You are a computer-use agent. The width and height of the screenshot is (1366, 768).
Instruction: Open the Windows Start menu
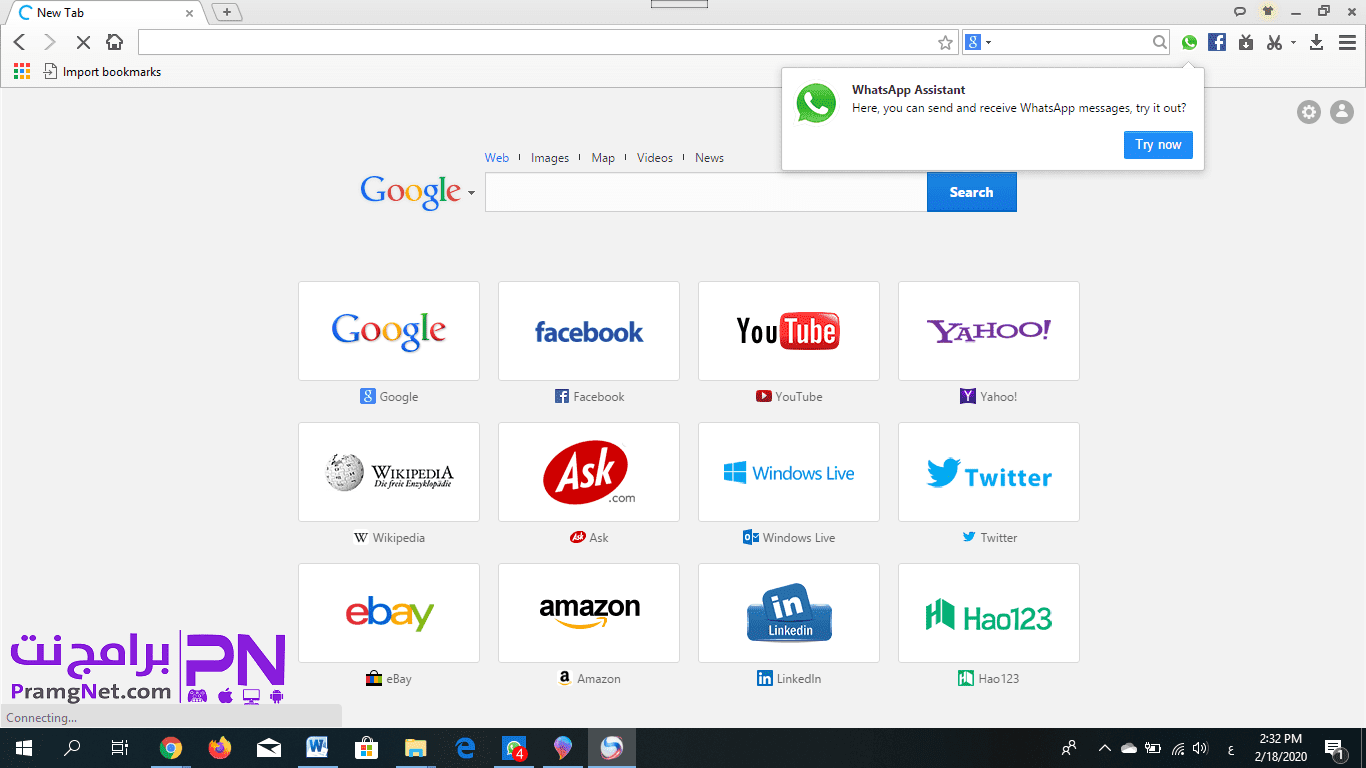tap(23, 748)
